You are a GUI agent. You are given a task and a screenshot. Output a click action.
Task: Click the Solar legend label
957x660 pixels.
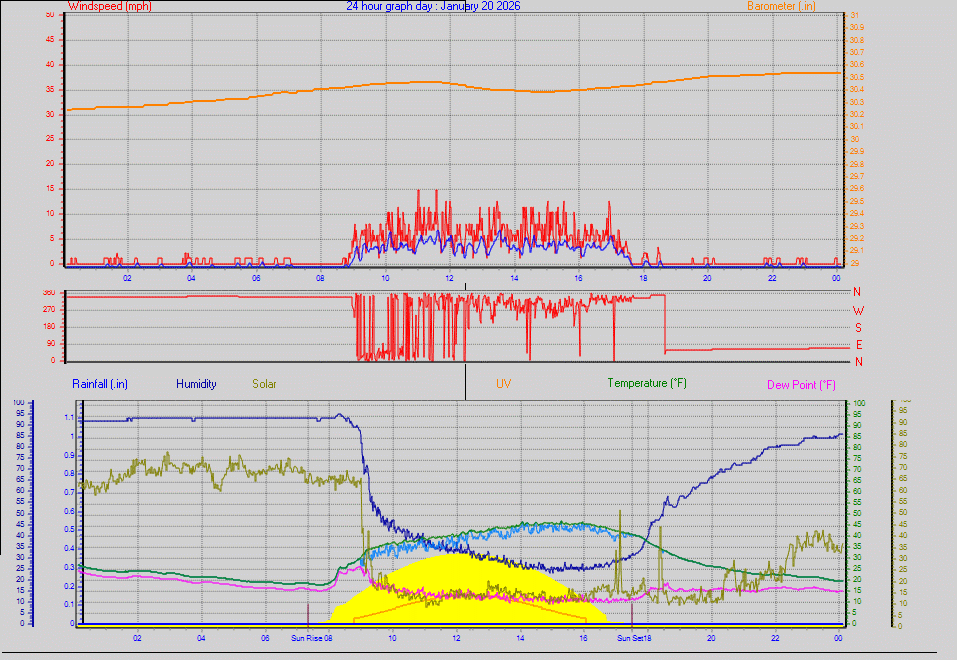click(264, 383)
